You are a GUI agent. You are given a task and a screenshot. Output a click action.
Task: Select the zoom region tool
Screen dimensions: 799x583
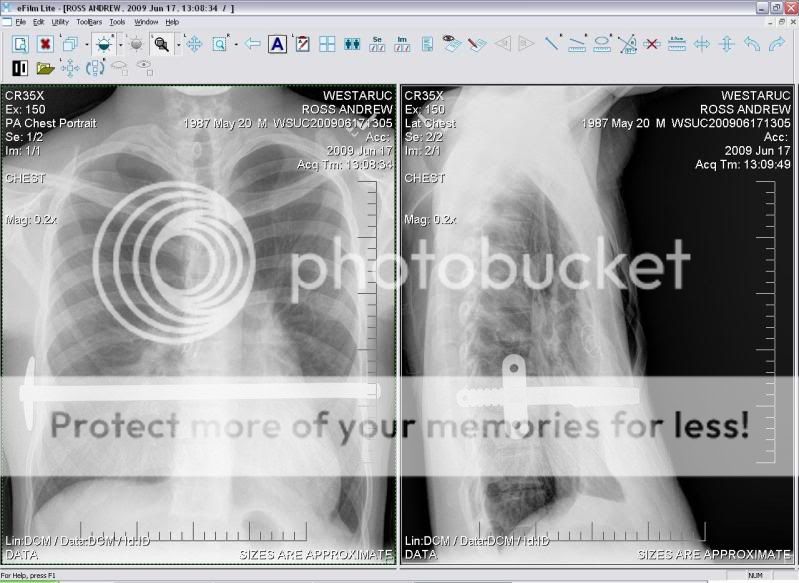click(220, 44)
